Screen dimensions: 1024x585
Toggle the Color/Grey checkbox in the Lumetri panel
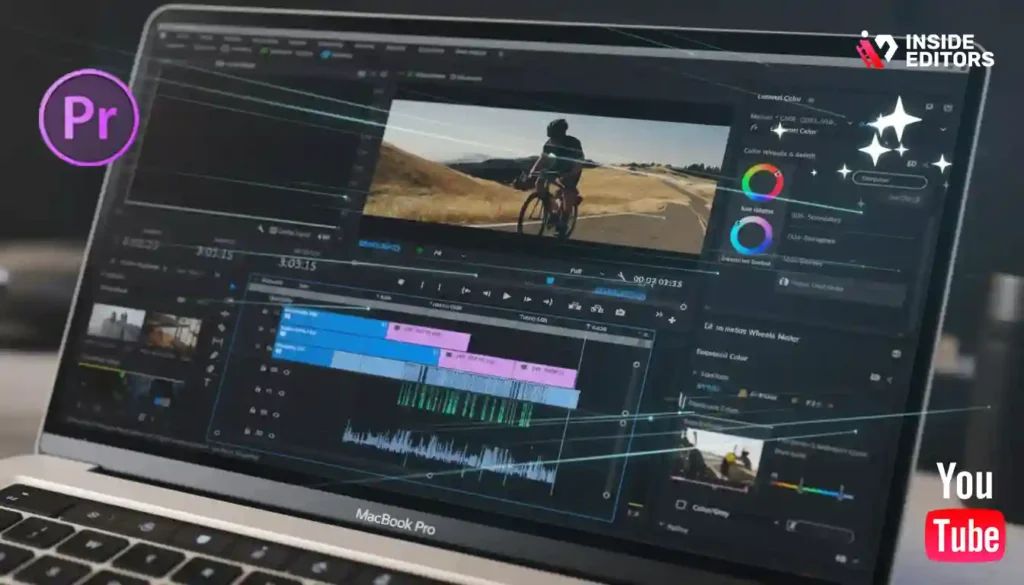coord(680,505)
